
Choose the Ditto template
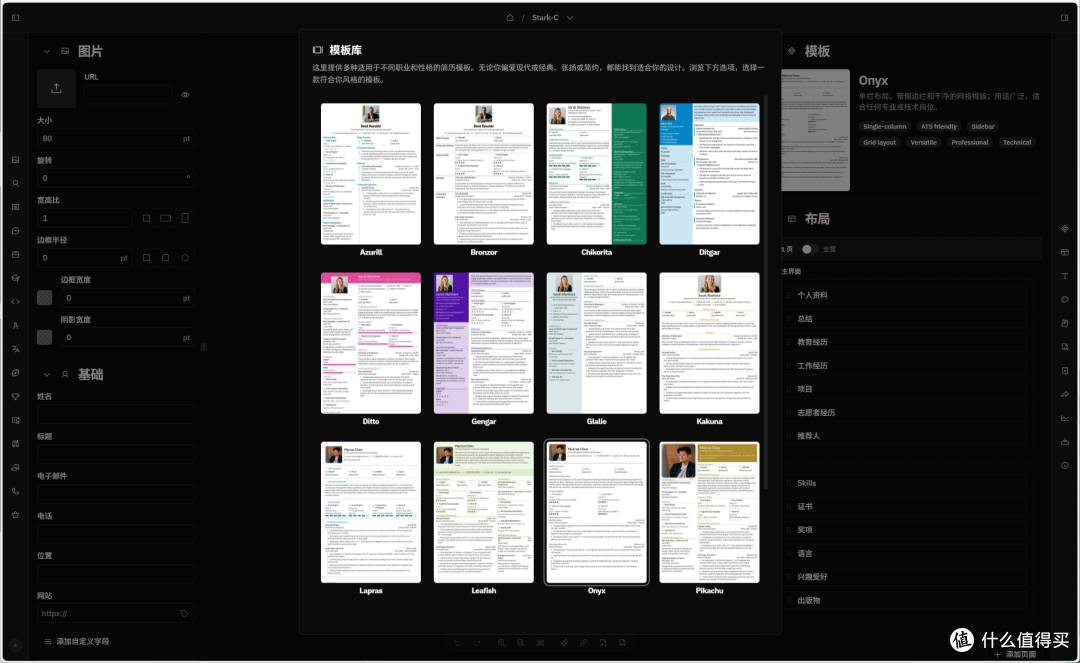pyautogui.click(x=371, y=343)
